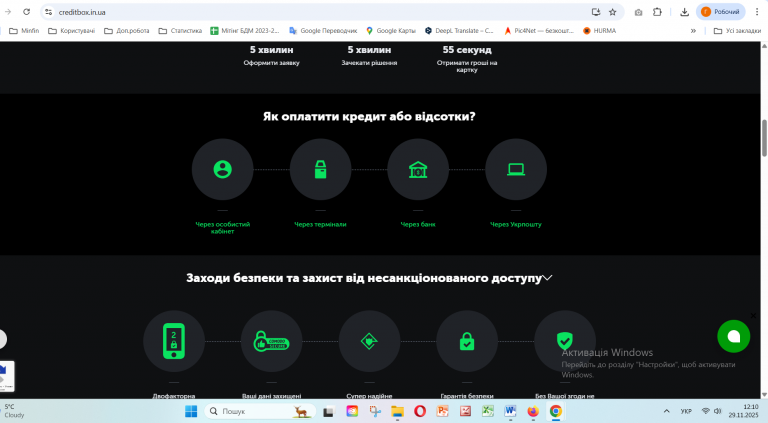Click the diamond 'Супер надійне' icon
This screenshot has height=423, width=768.
(x=369, y=341)
